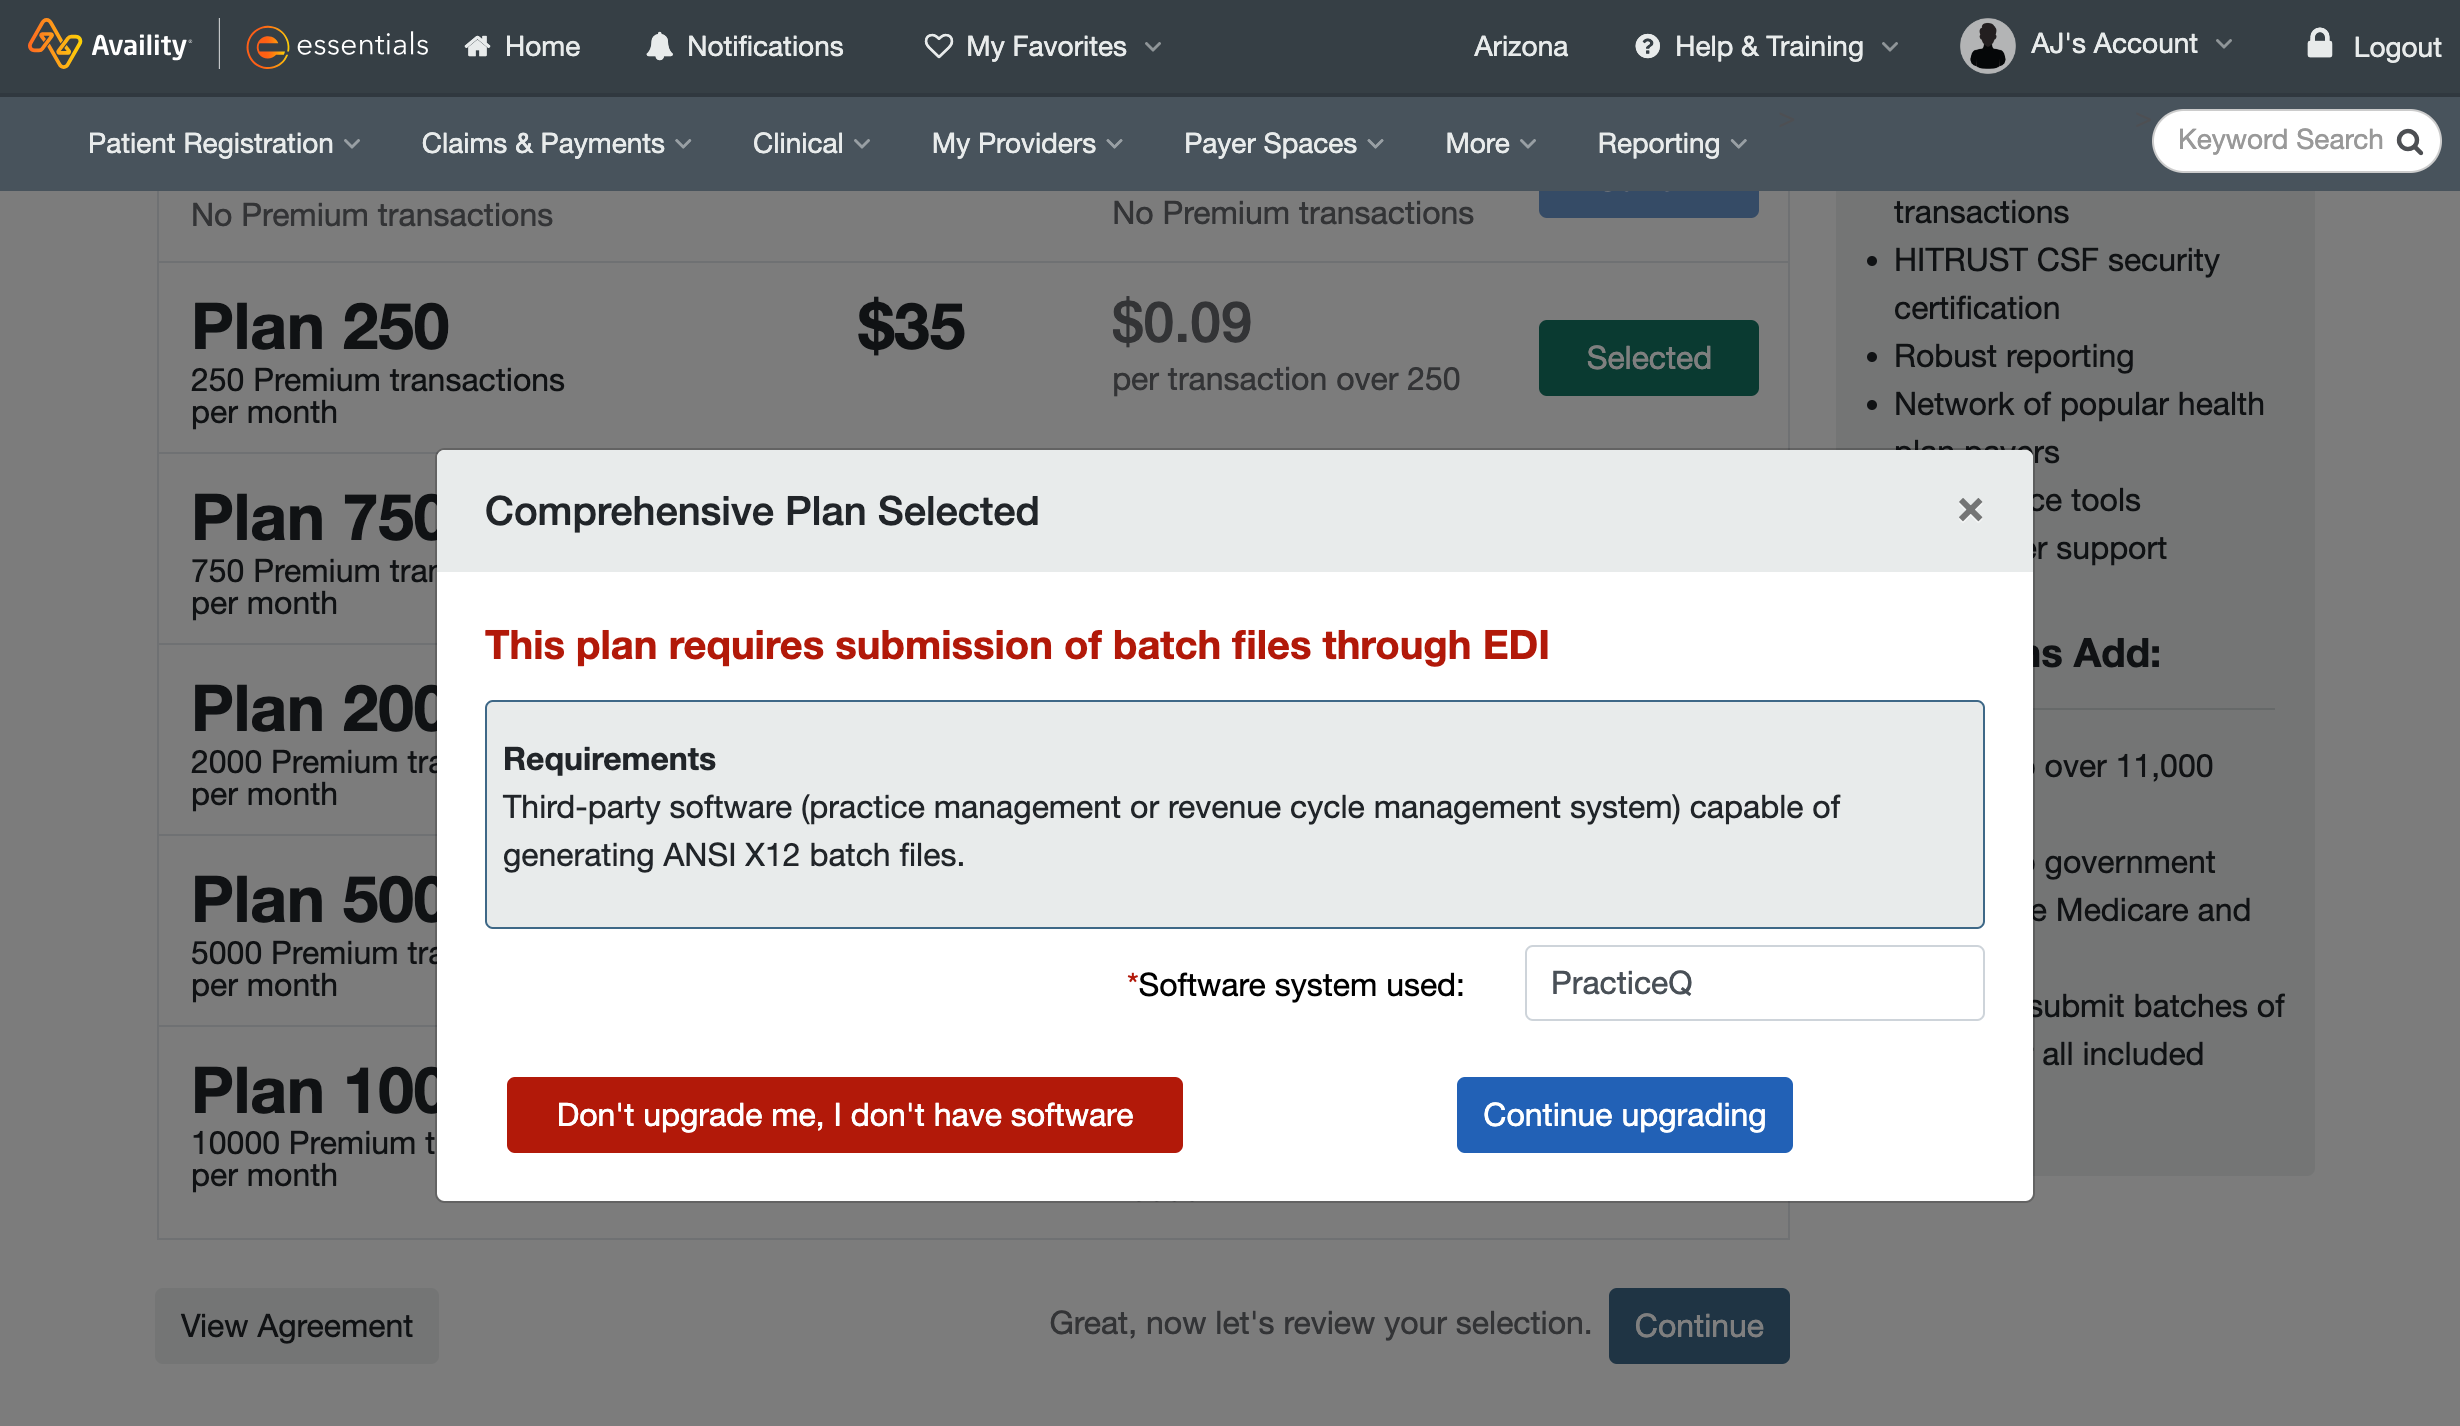Go to Home via house icon
Viewport: 2460px width, 1426px height.
[x=477, y=46]
